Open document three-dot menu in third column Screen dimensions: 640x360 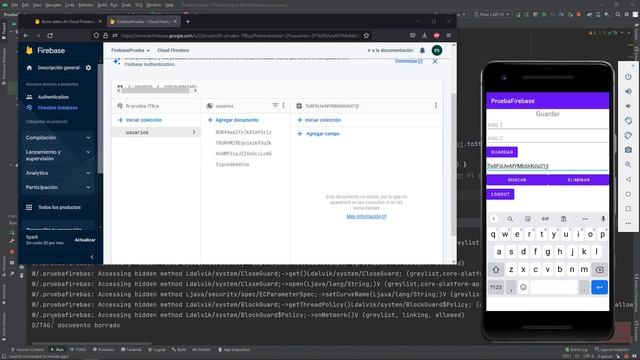click(436, 106)
